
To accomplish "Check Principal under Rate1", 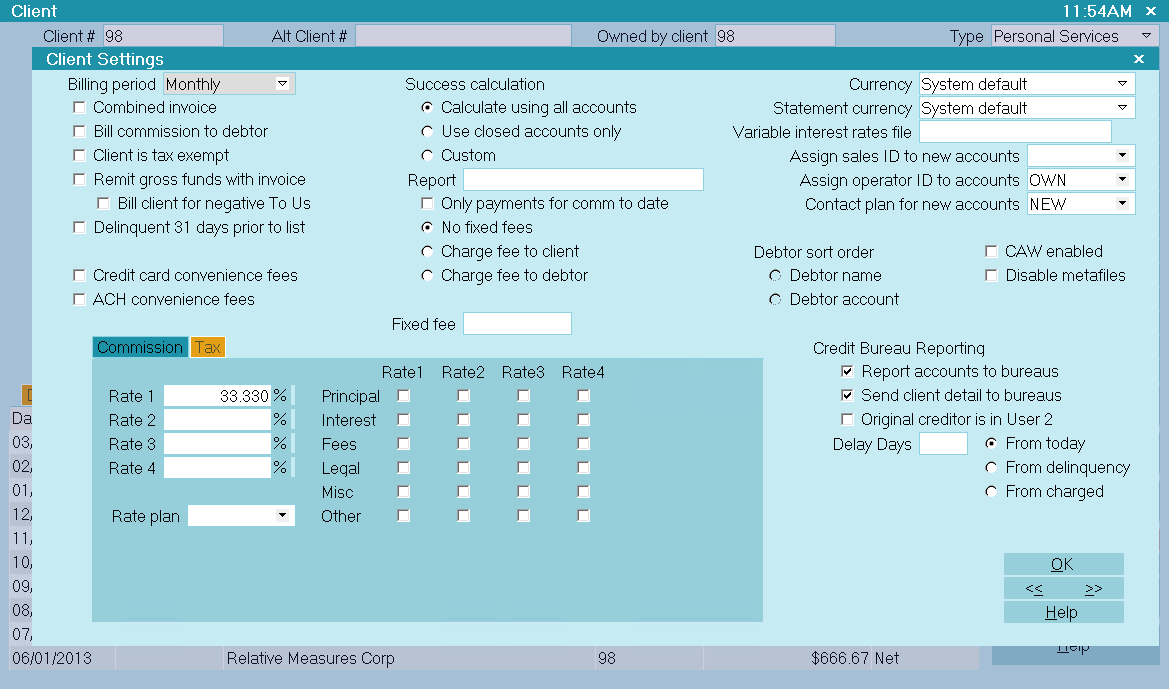I will (403, 396).
